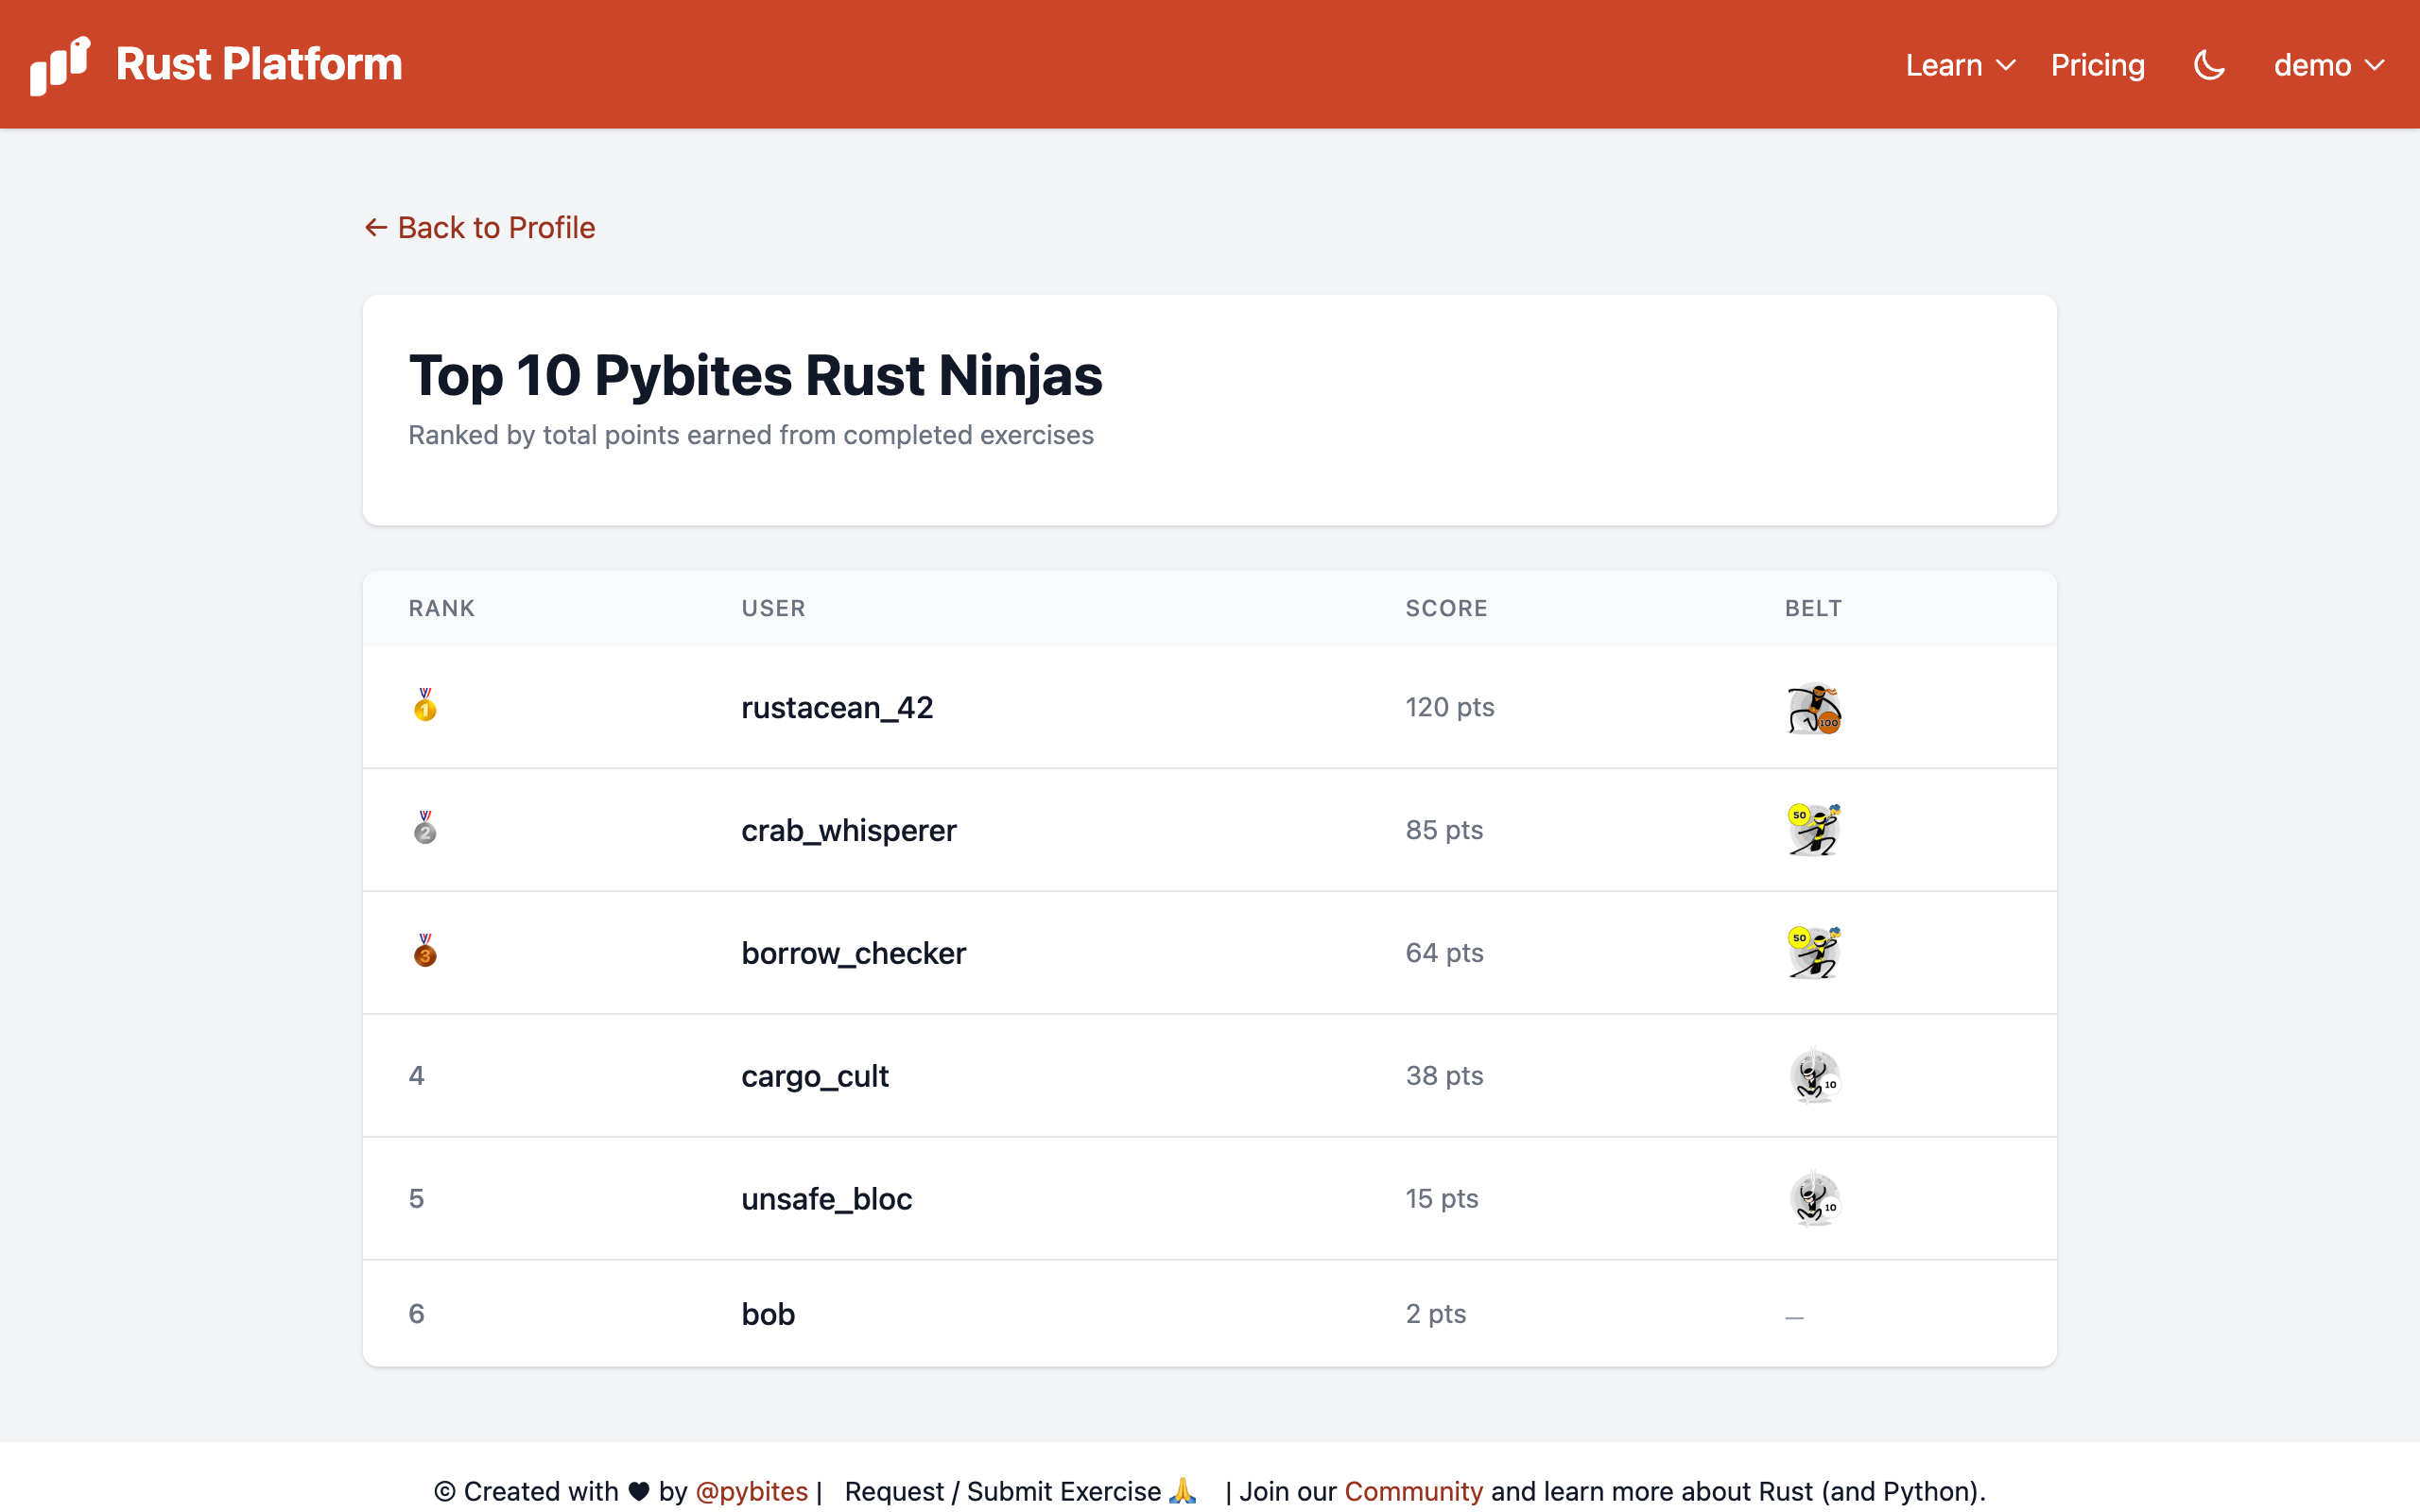
Task: Click cargo_cult's 10 belt ninja badge
Action: pos(1813,1076)
